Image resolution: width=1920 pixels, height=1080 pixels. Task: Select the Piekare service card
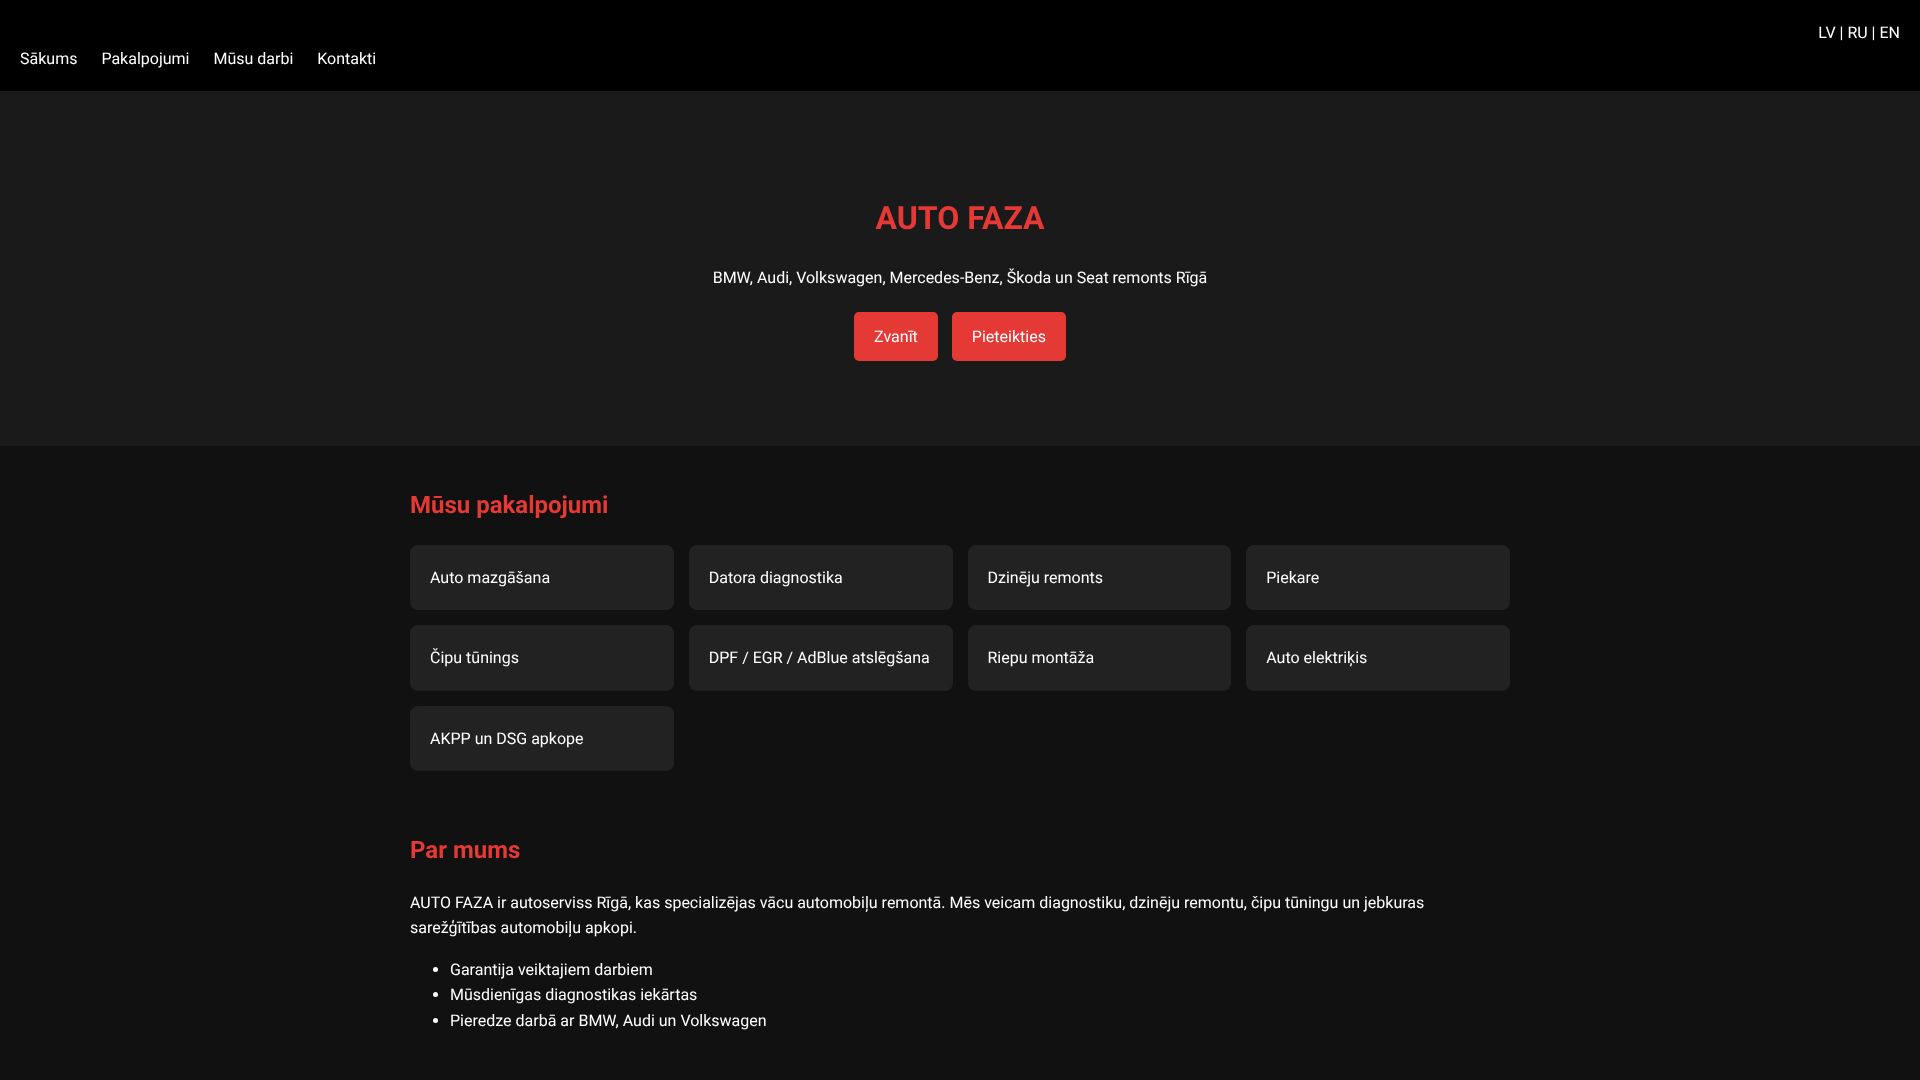click(x=1378, y=578)
